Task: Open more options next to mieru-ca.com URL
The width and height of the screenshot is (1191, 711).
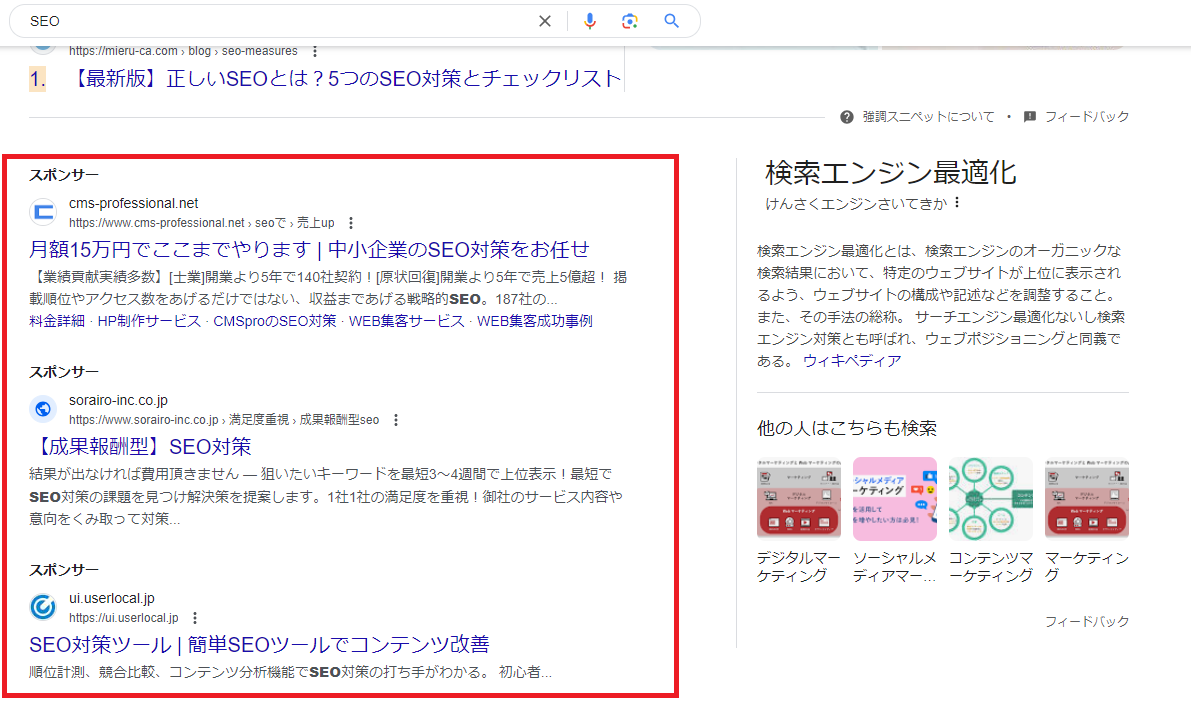Action: pos(314,51)
